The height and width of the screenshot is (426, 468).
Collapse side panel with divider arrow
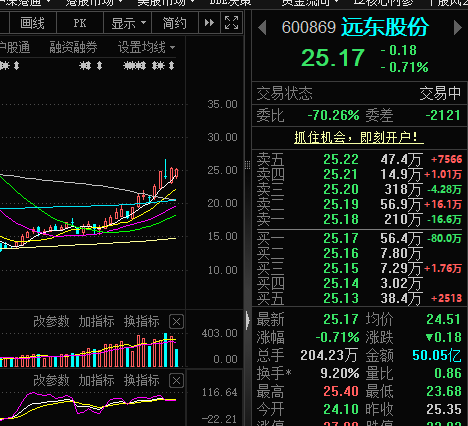coord(248,321)
